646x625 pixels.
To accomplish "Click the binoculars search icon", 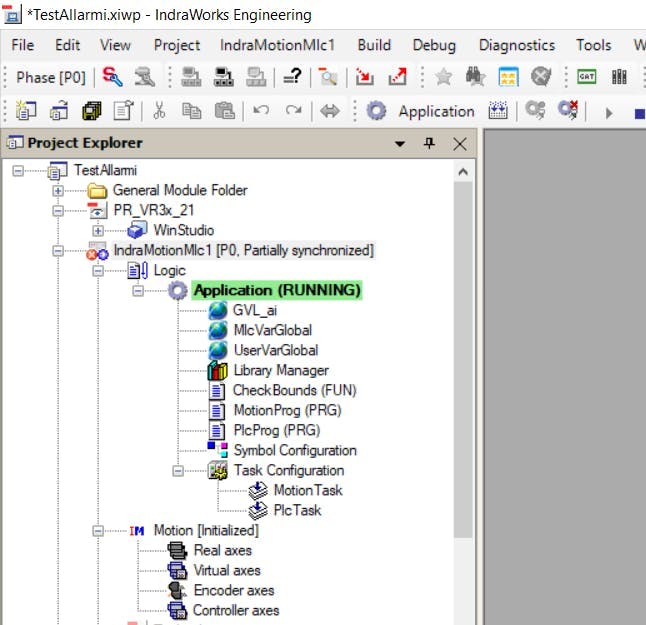I will [x=475, y=77].
